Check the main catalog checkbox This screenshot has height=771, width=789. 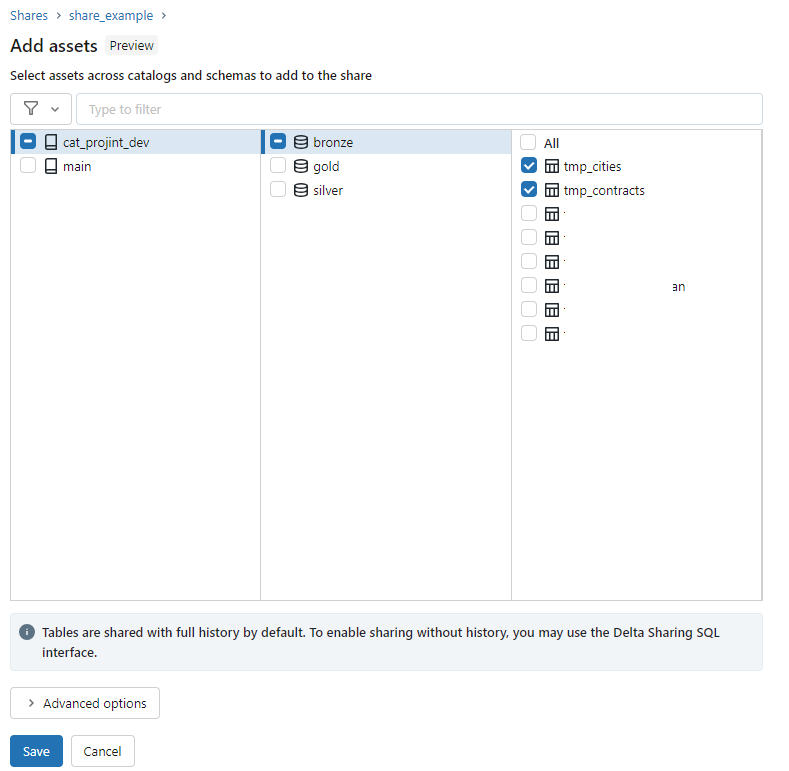[28, 166]
